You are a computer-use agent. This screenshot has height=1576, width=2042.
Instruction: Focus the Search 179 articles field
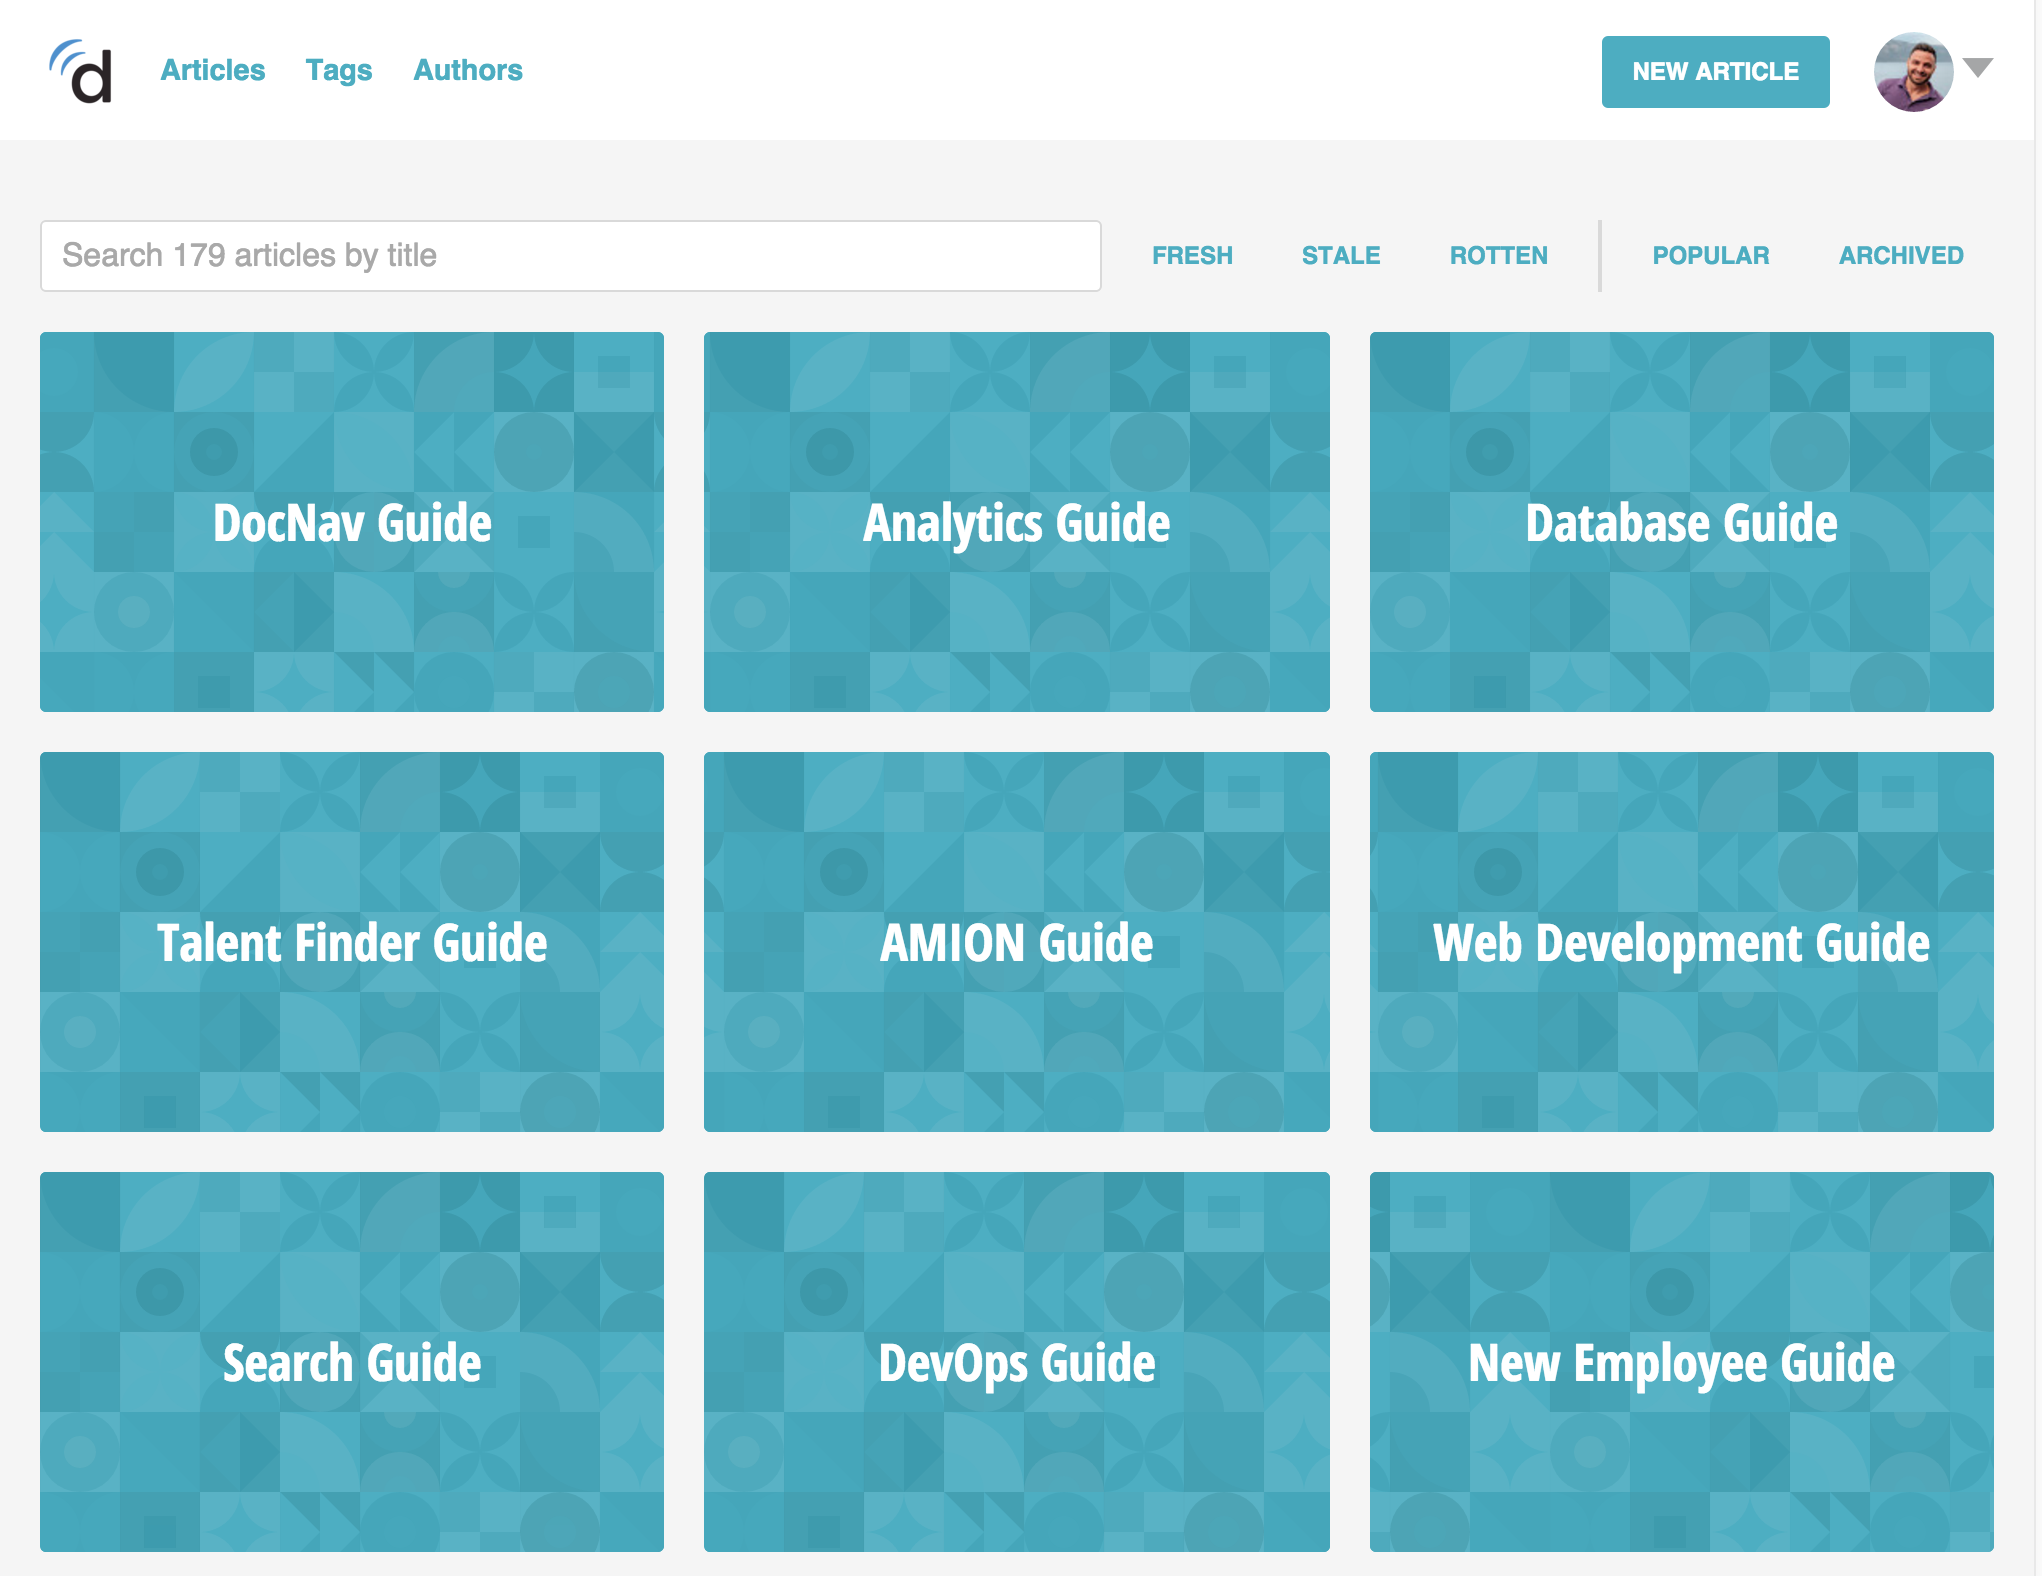click(x=571, y=256)
